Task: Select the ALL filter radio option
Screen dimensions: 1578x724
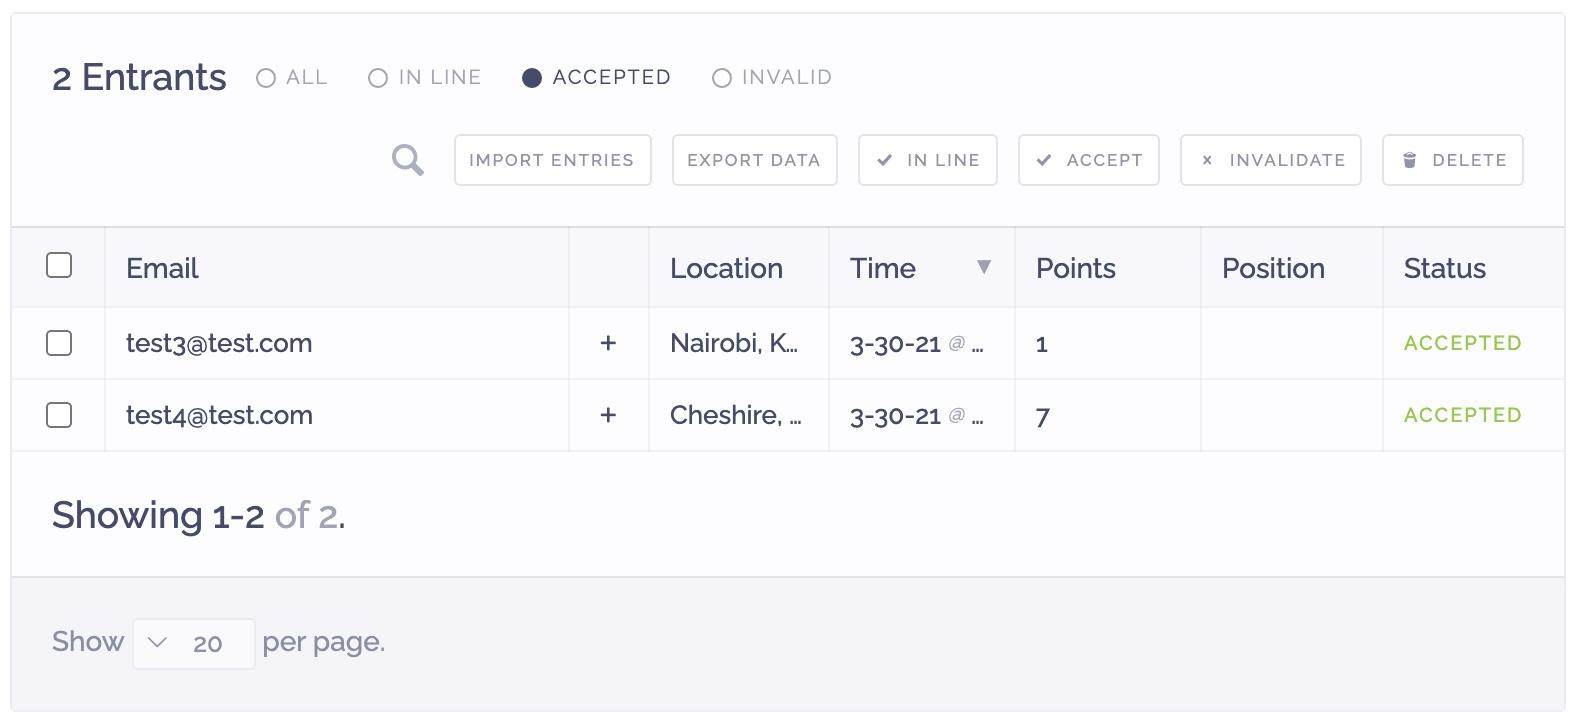Action: coord(291,78)
